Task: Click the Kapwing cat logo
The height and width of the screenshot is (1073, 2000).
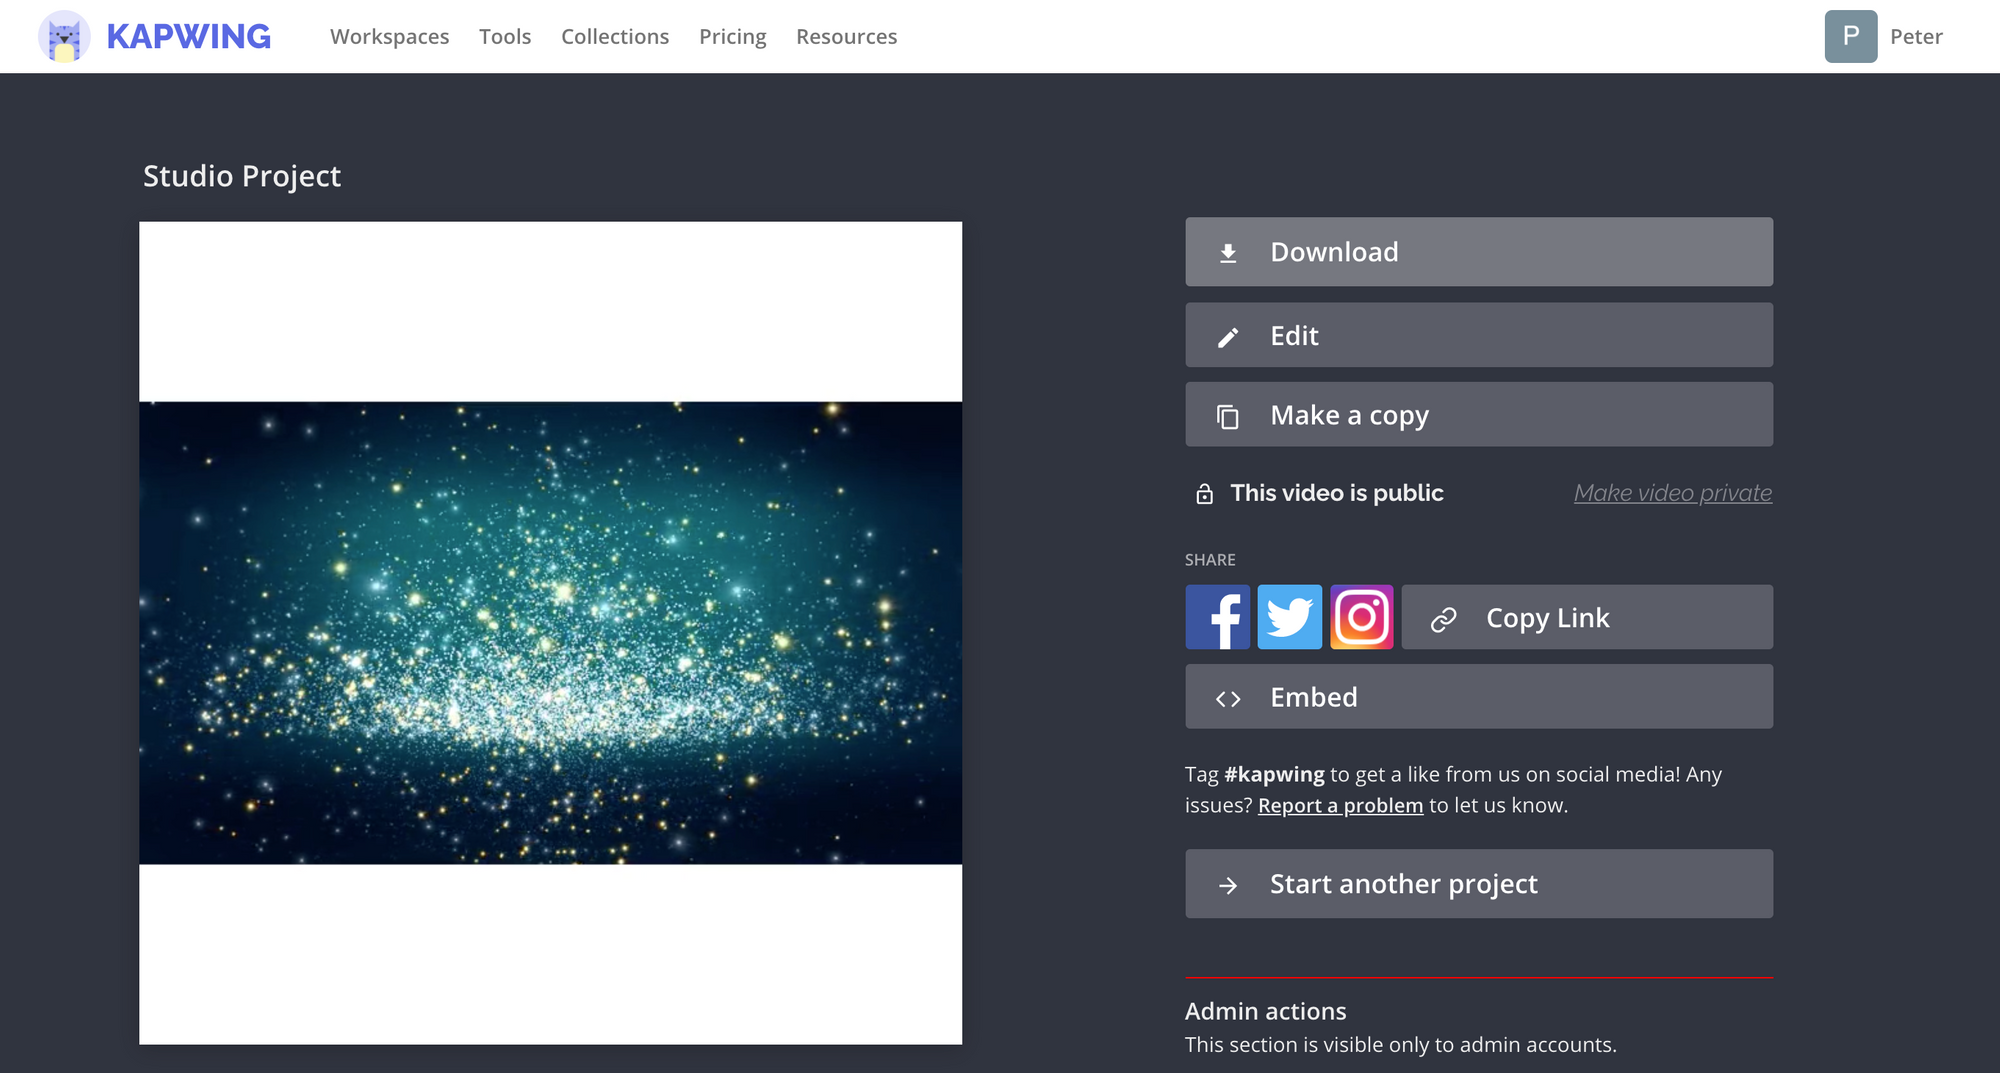Action: [64, 36]
